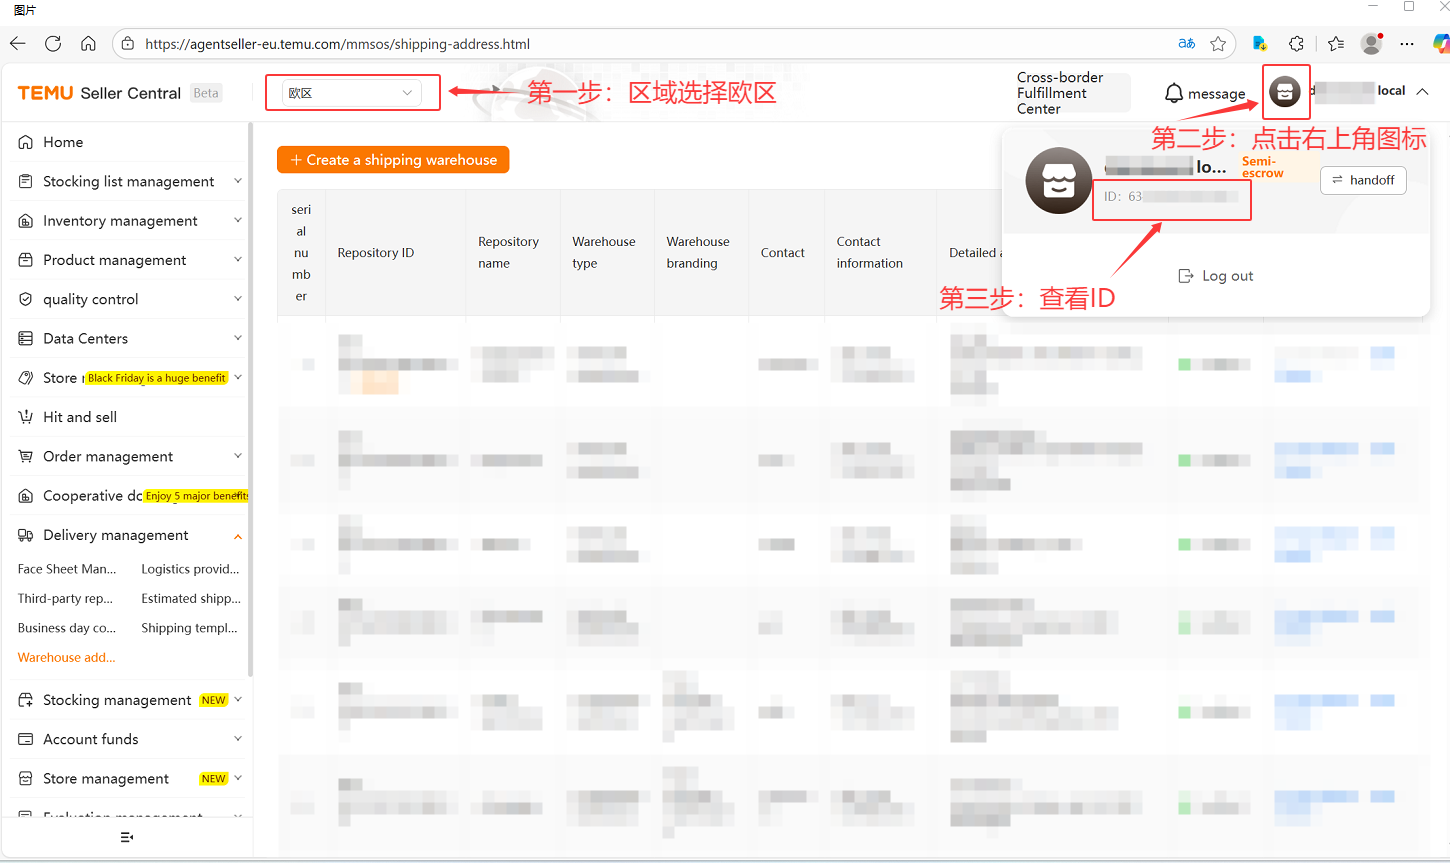Screen dimensions: 1450x863
Task: Go to browser home page icon
Action: tap(88, 44)
